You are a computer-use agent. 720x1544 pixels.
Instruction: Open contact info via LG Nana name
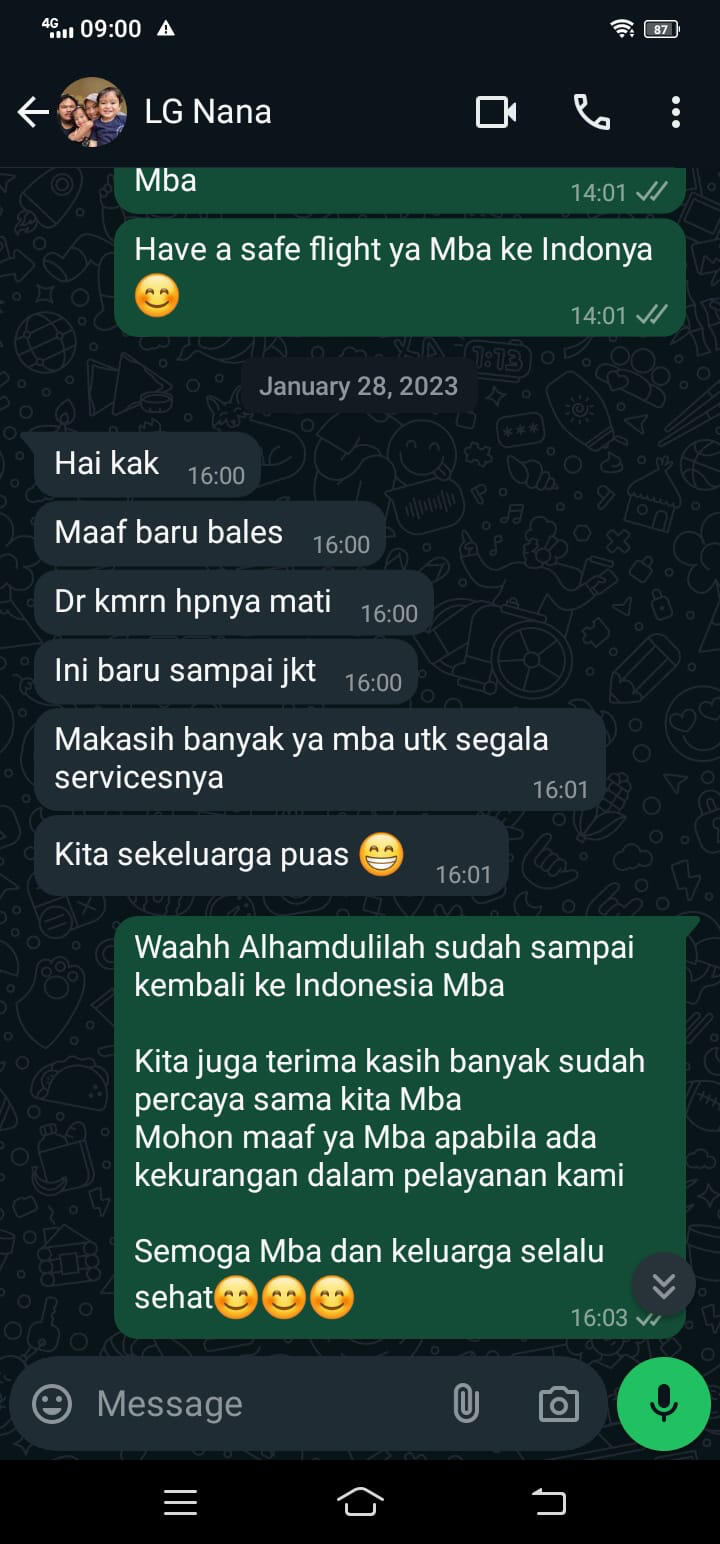pyautogui.click(x=208, y=112)
